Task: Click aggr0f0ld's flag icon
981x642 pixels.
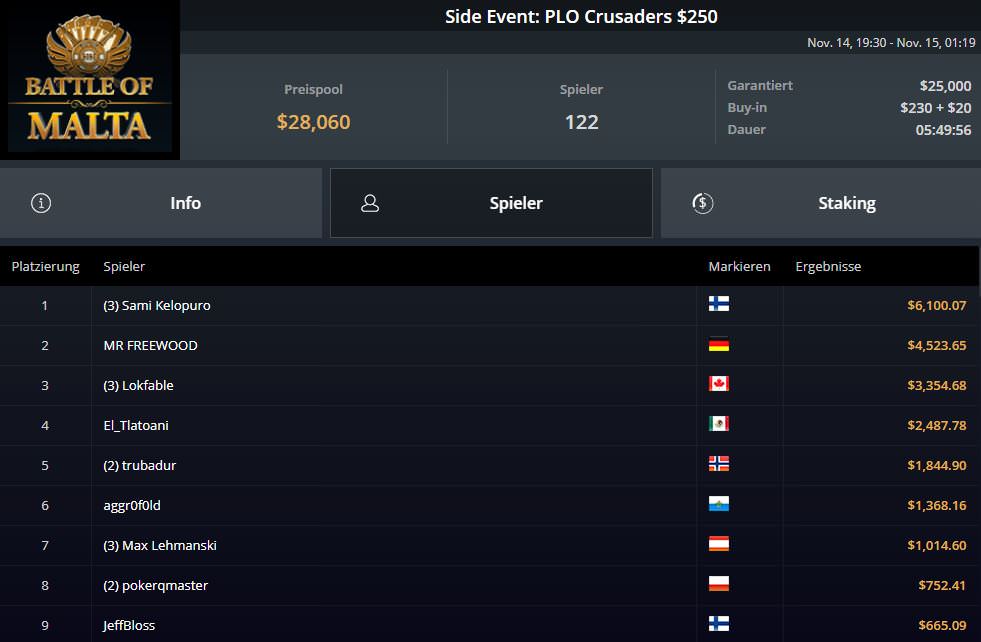Action: pyautogui.click(x=718, y=504)
